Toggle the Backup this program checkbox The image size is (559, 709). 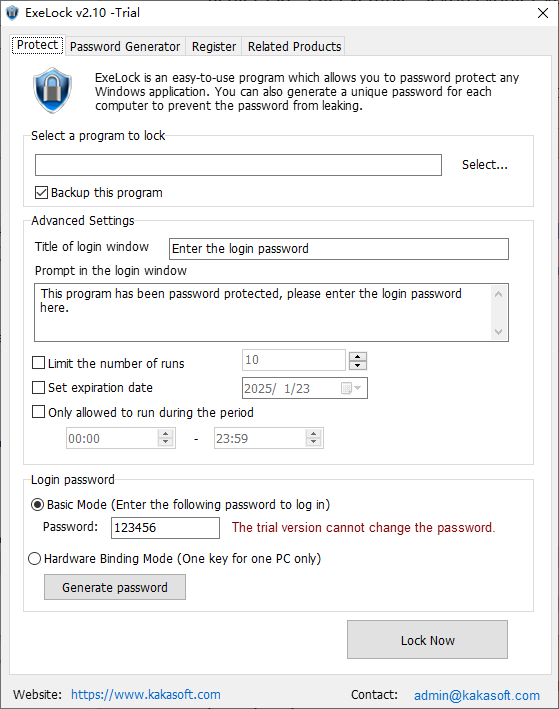(41, 193)
